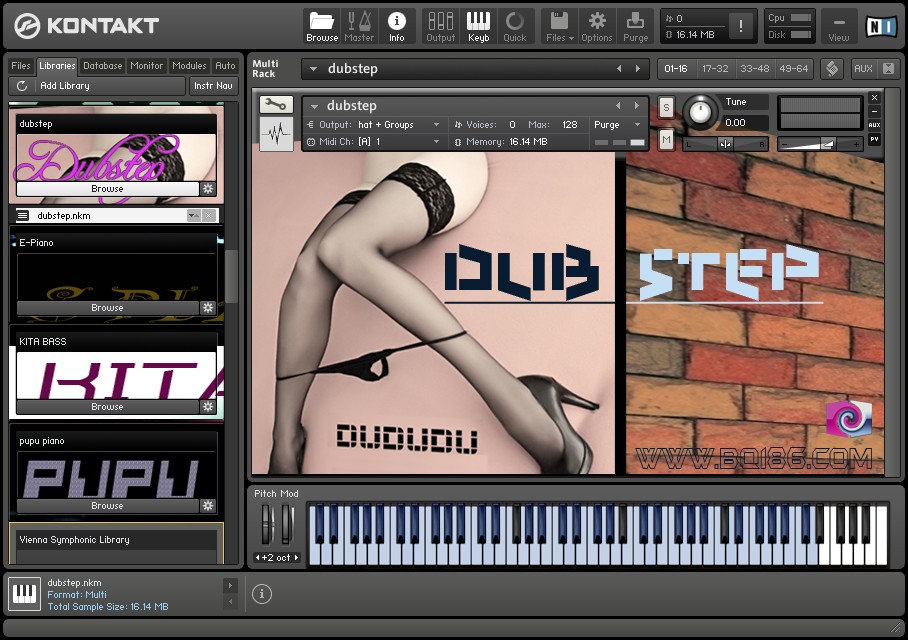
Task: Open the dubstep instrument name dropdown
Action: (x=314, y=107)
